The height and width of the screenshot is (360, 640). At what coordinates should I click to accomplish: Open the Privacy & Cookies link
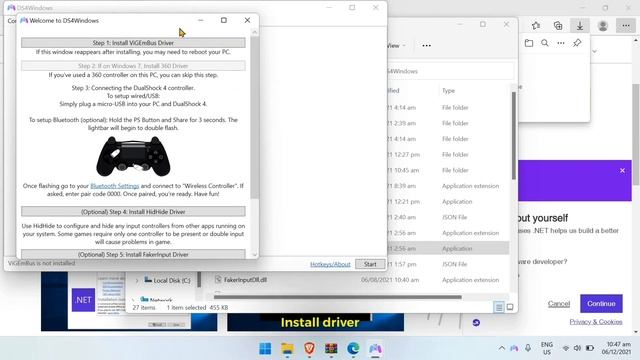pos(596,322)
